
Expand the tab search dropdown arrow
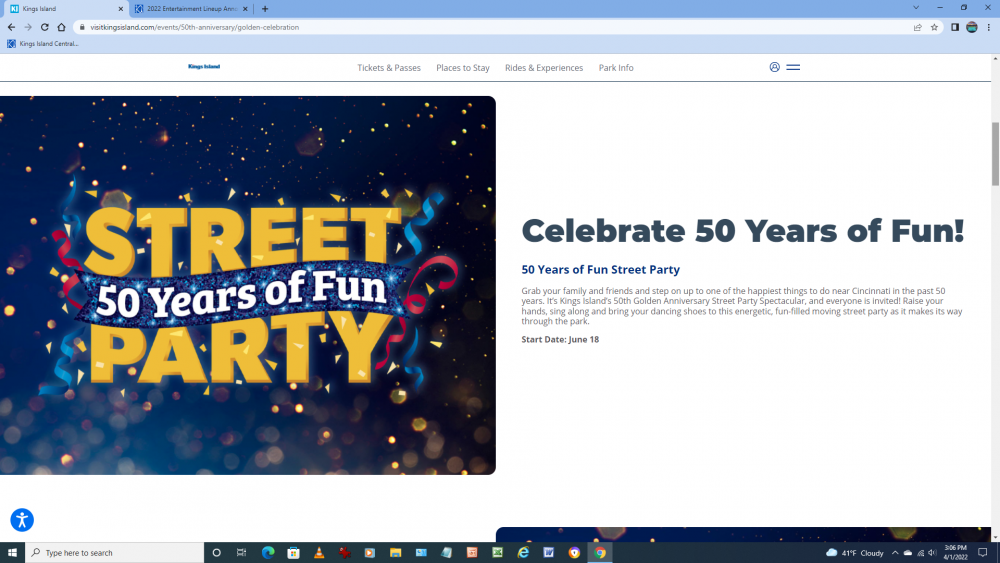tap(915, 8)
